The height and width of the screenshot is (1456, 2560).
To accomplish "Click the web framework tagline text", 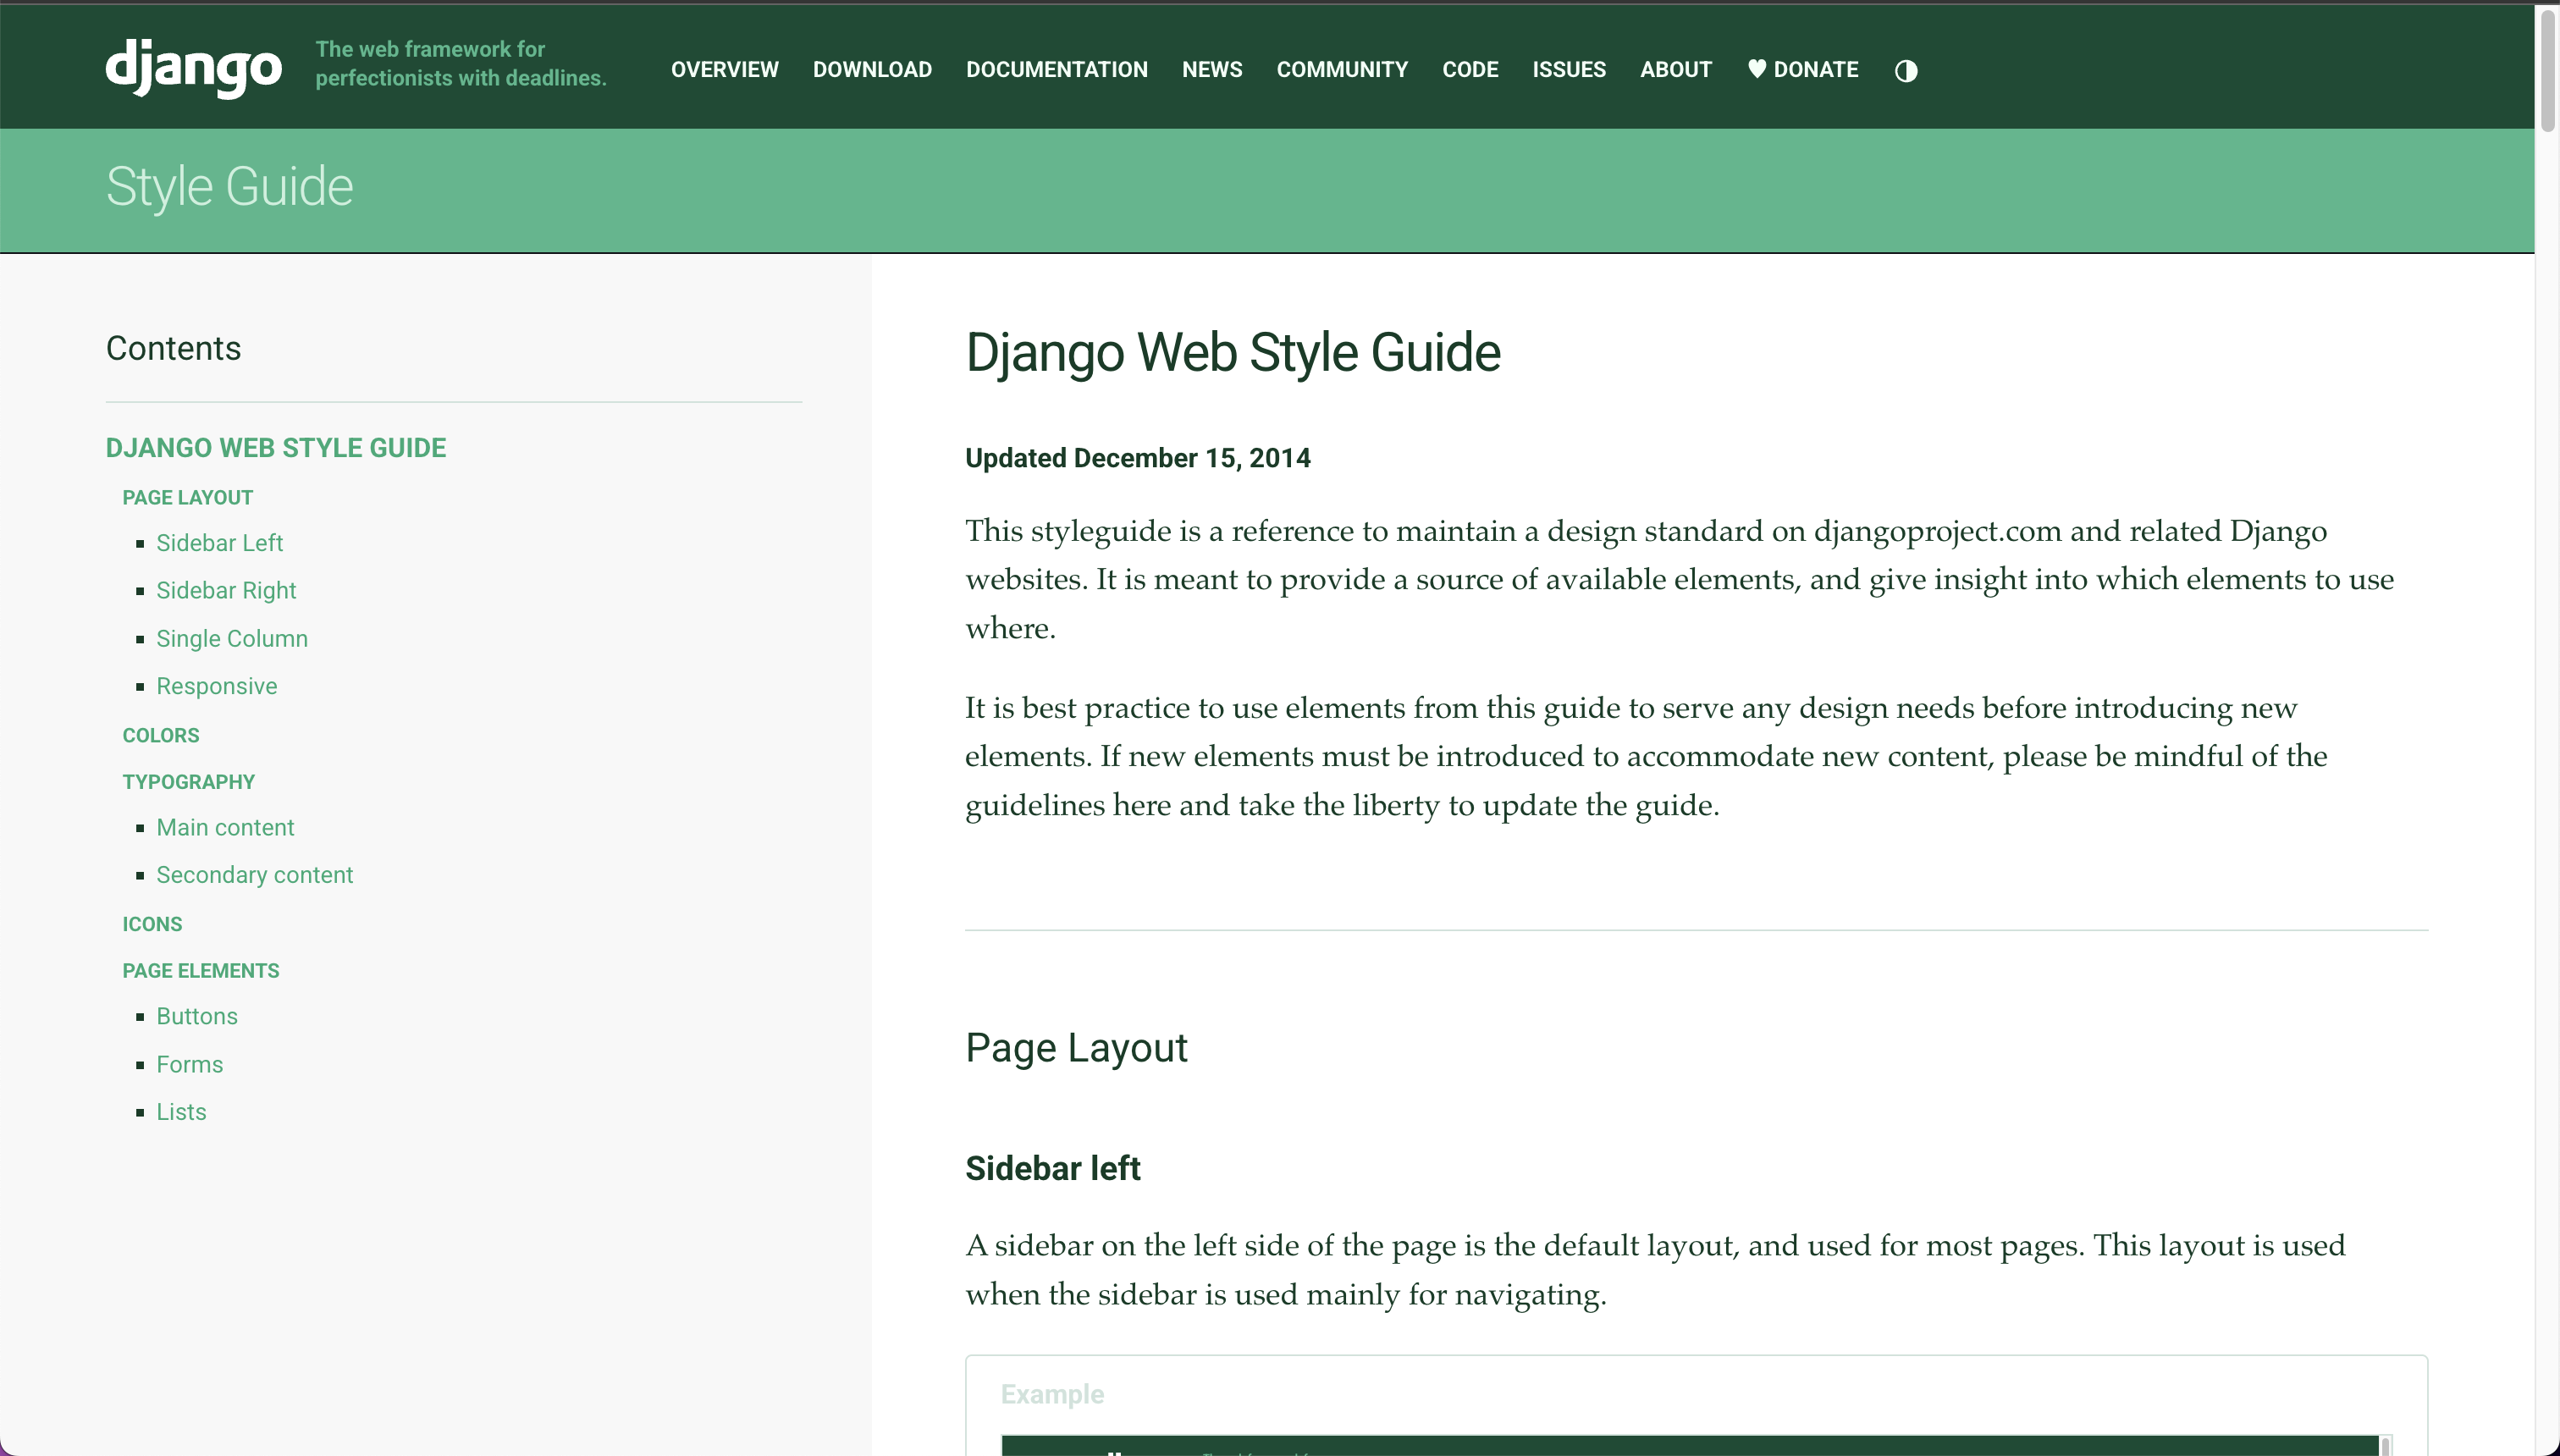I will click(x=461, y=63).
